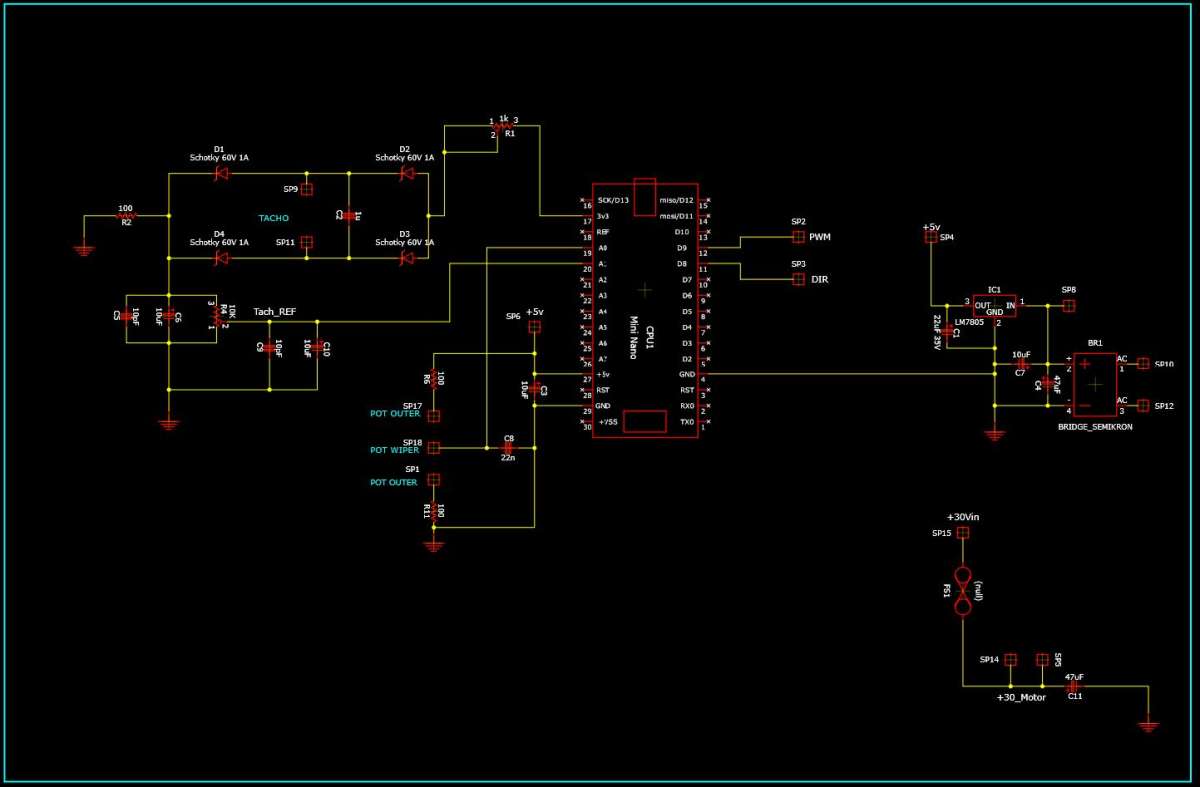The width and height of the screenshot is (1200, 787).
Task: Select the C3 10uF capacitor
Action: click(x=534, y=388)
